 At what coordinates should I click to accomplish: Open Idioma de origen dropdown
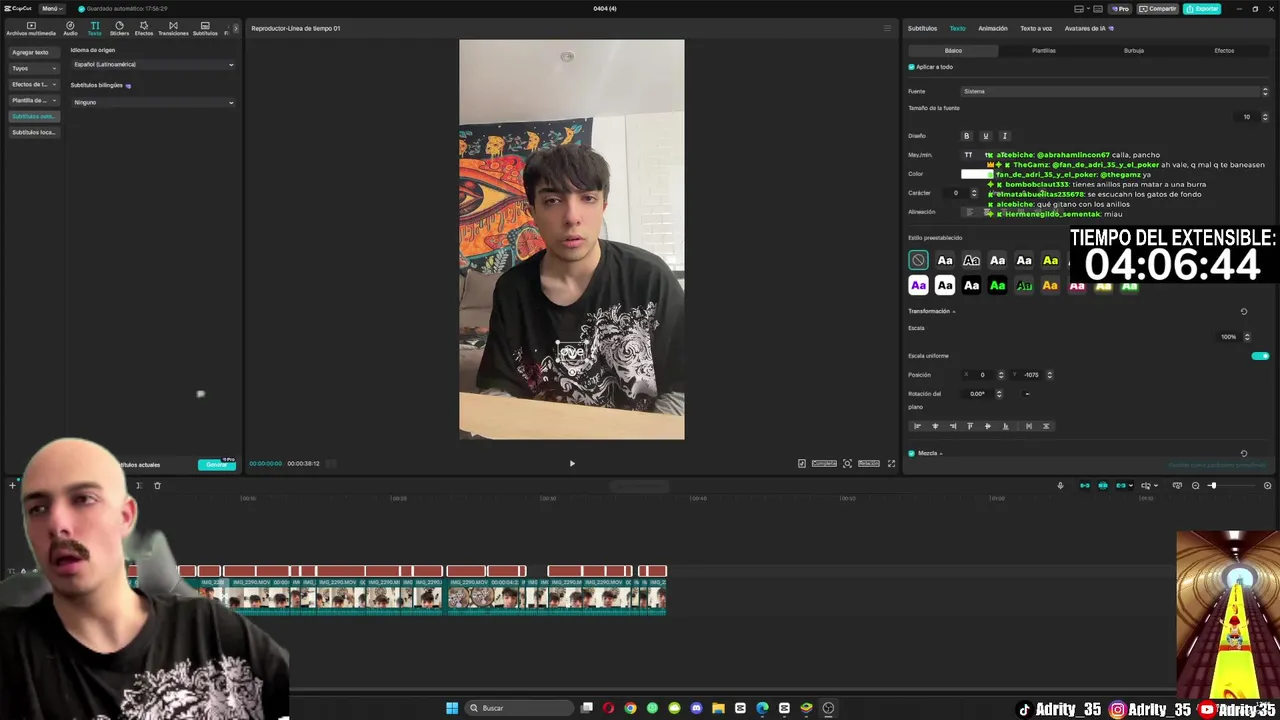(x=153, y=65)
